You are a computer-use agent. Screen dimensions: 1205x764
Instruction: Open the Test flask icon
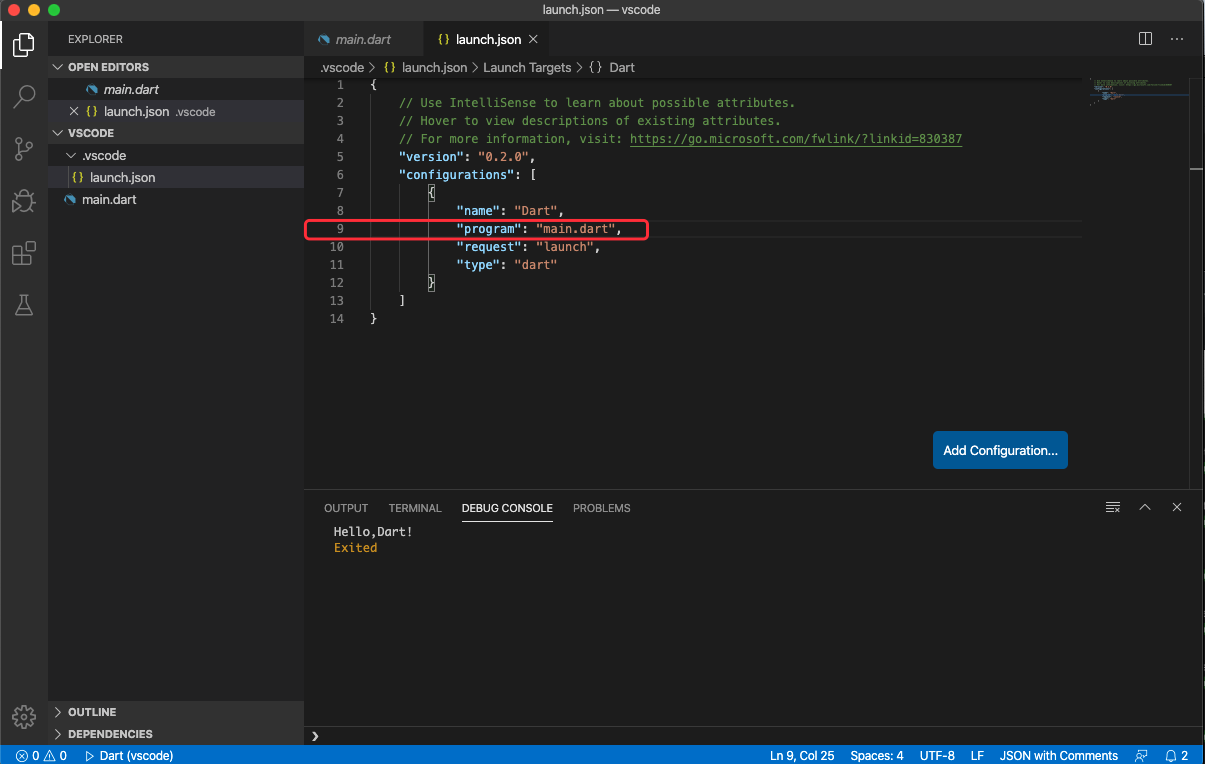pos(24,306)
